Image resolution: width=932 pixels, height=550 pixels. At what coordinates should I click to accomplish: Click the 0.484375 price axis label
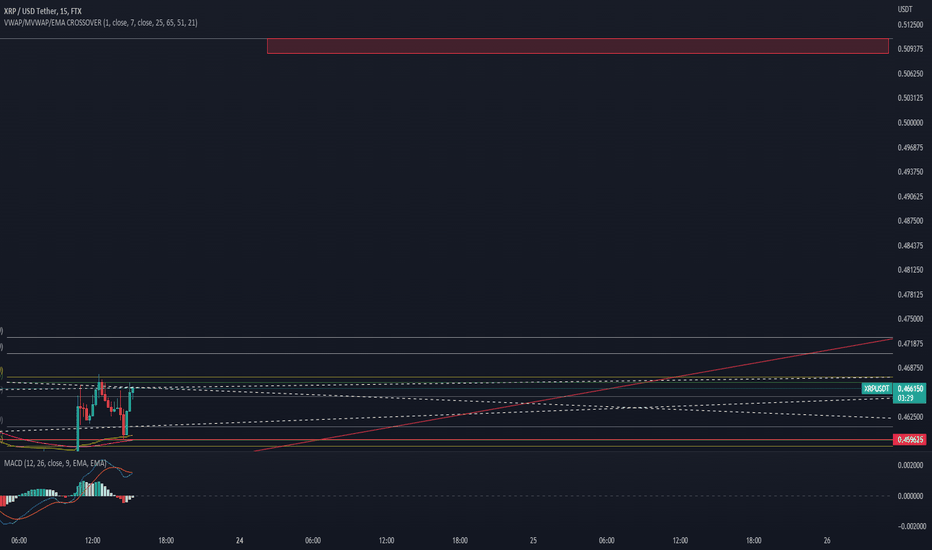coord(910,246)
